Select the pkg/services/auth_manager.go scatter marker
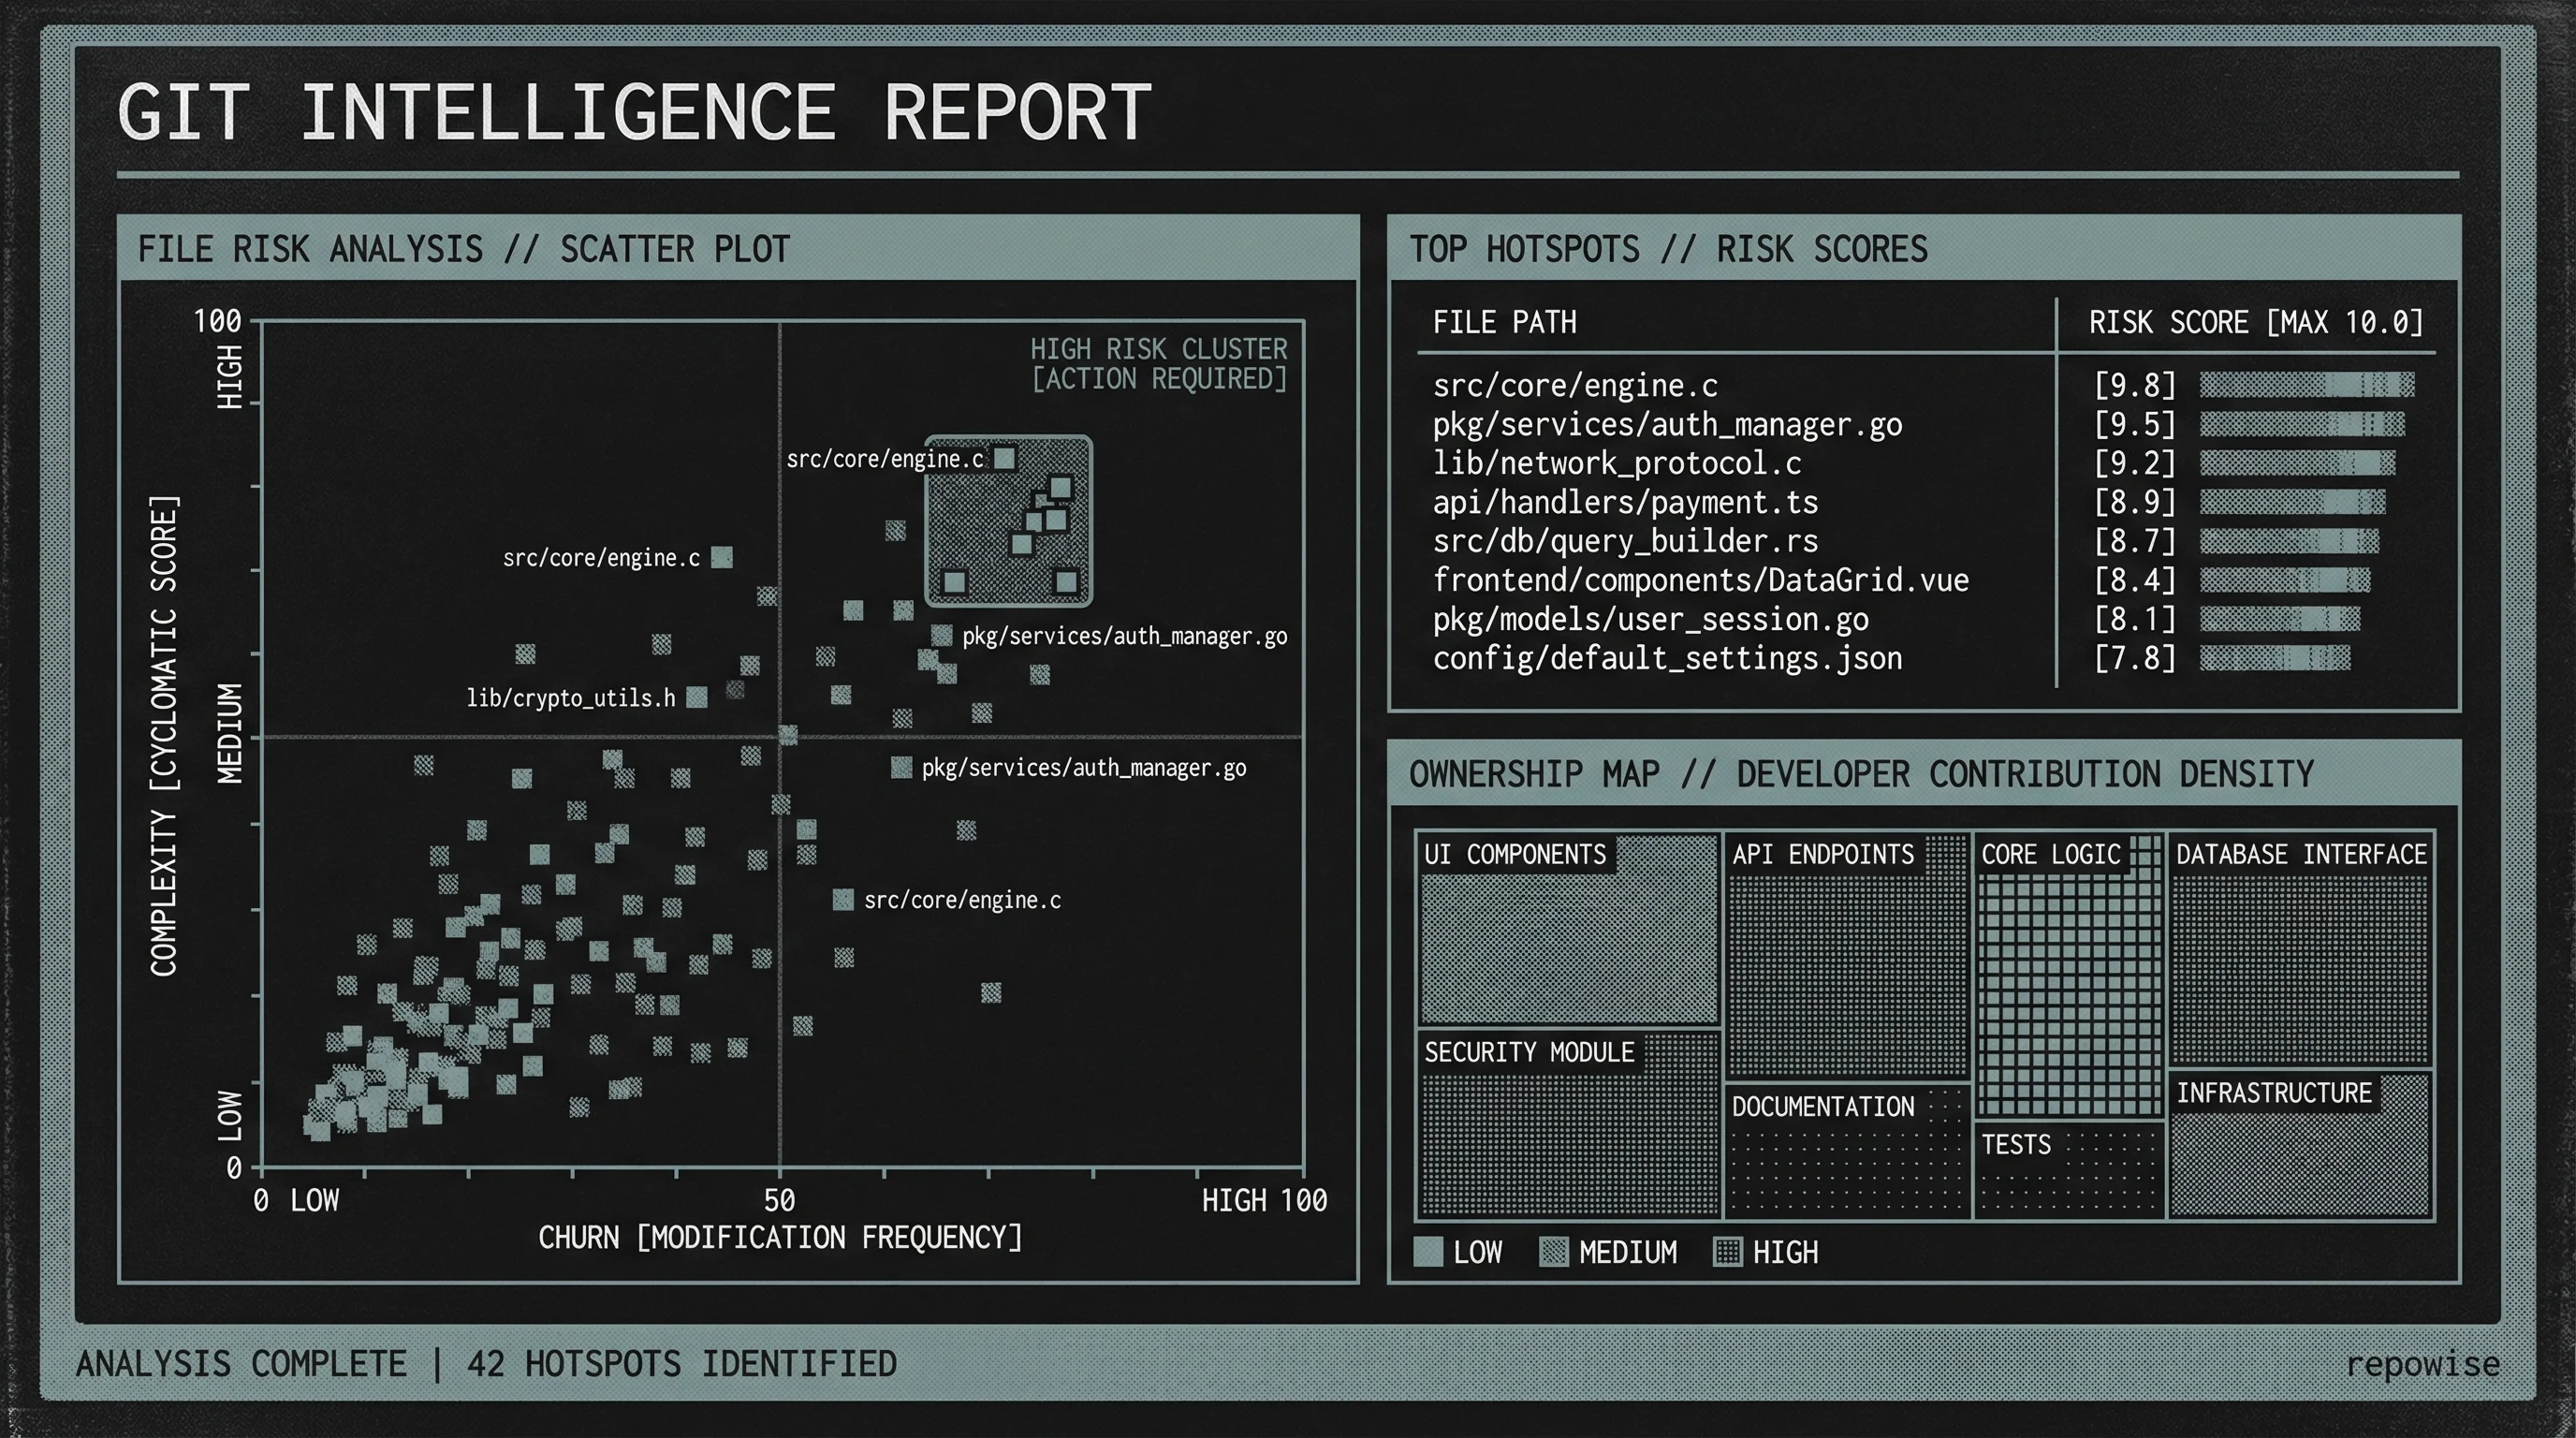The image size is (2576, 1438). (941, 636)
